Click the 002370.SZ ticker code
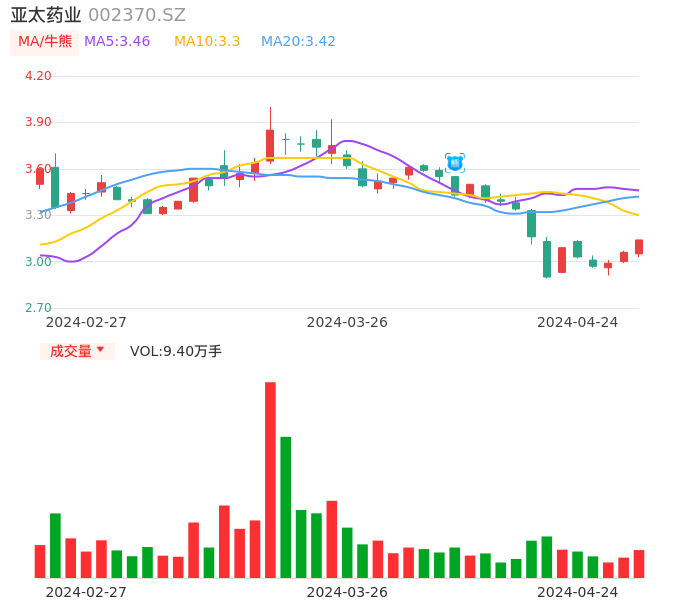This screenshot has height=606, width=686. click(137, 15)
